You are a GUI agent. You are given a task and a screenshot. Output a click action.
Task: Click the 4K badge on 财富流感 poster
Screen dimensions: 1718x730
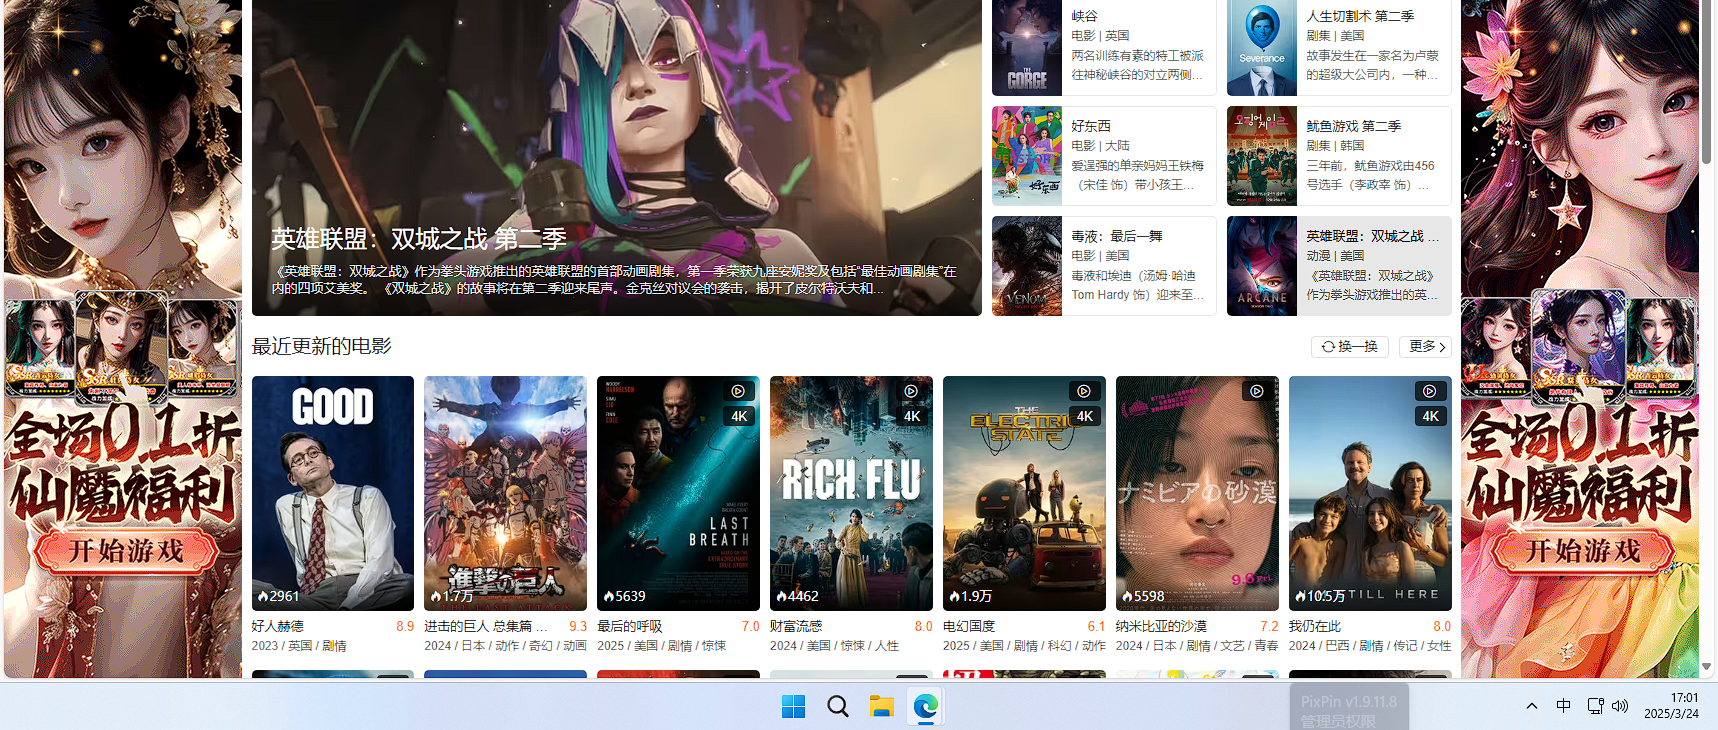pos(912,417)
